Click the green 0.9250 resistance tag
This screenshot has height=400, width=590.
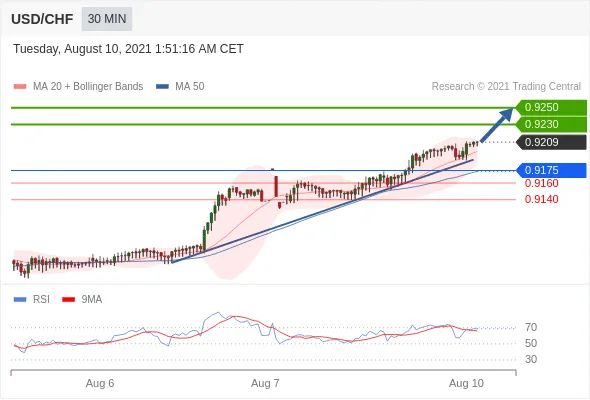(551, 107)
